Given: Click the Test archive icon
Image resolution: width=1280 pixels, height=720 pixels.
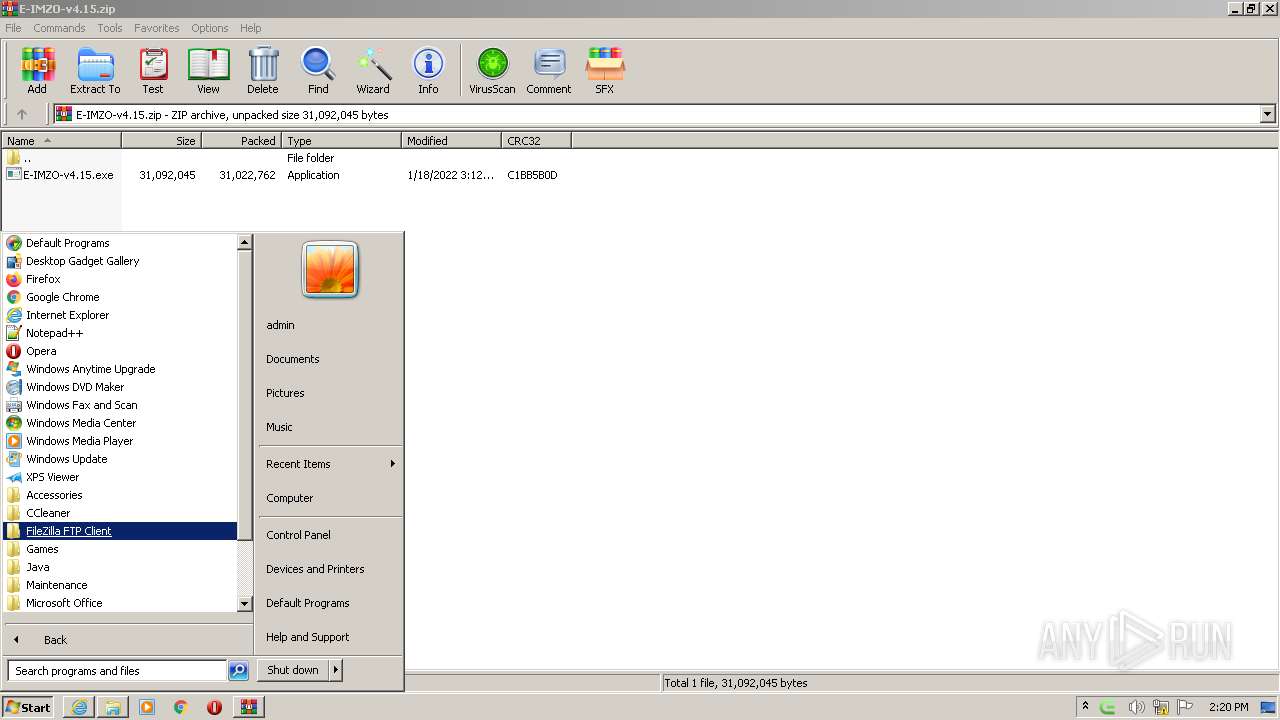Looking at the screenshot, I should click(153, 70).
